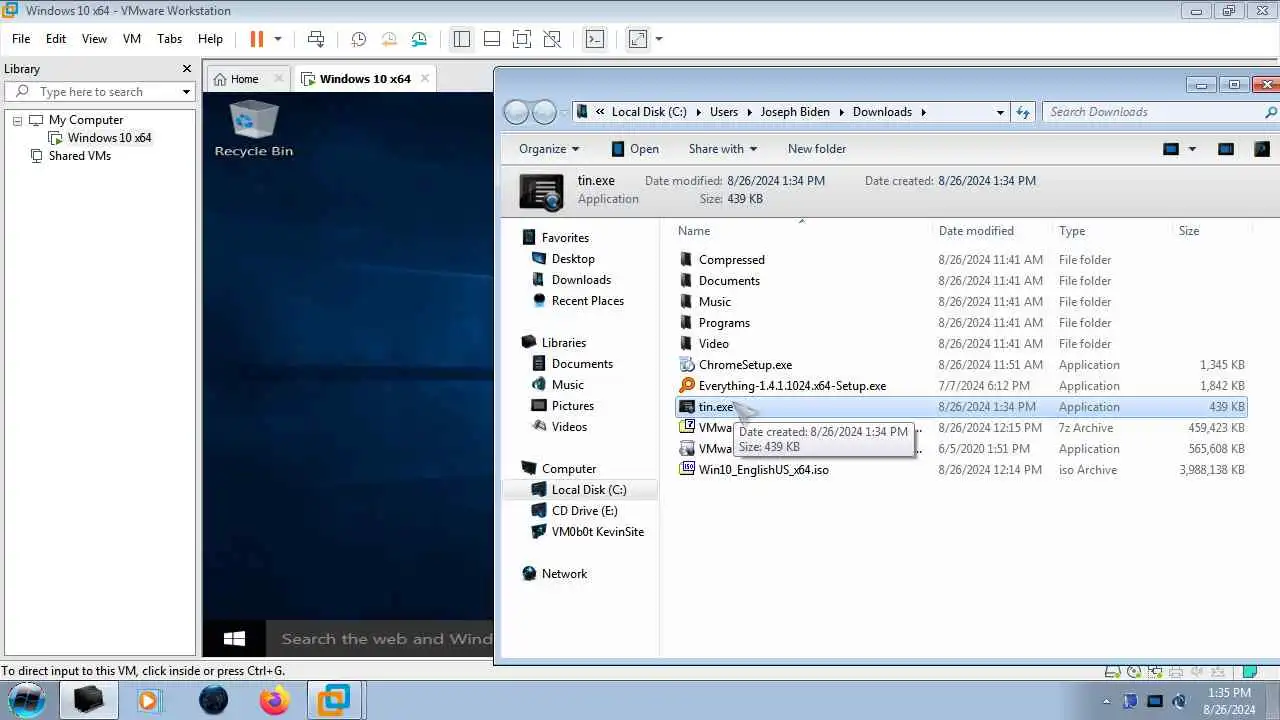Open the Share with dropdown
The image size is (1280, 720).
(723, 149)
